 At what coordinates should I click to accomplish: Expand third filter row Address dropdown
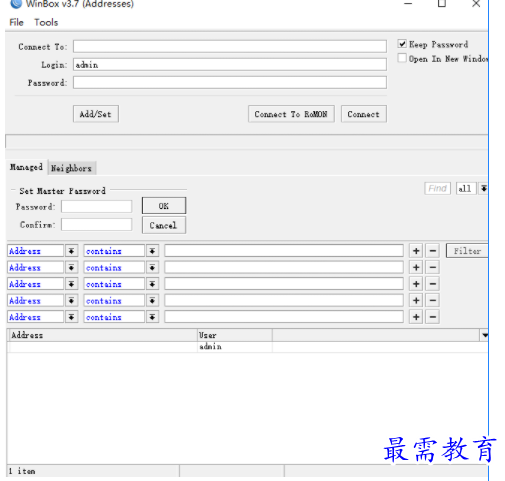tap(71, 284)
